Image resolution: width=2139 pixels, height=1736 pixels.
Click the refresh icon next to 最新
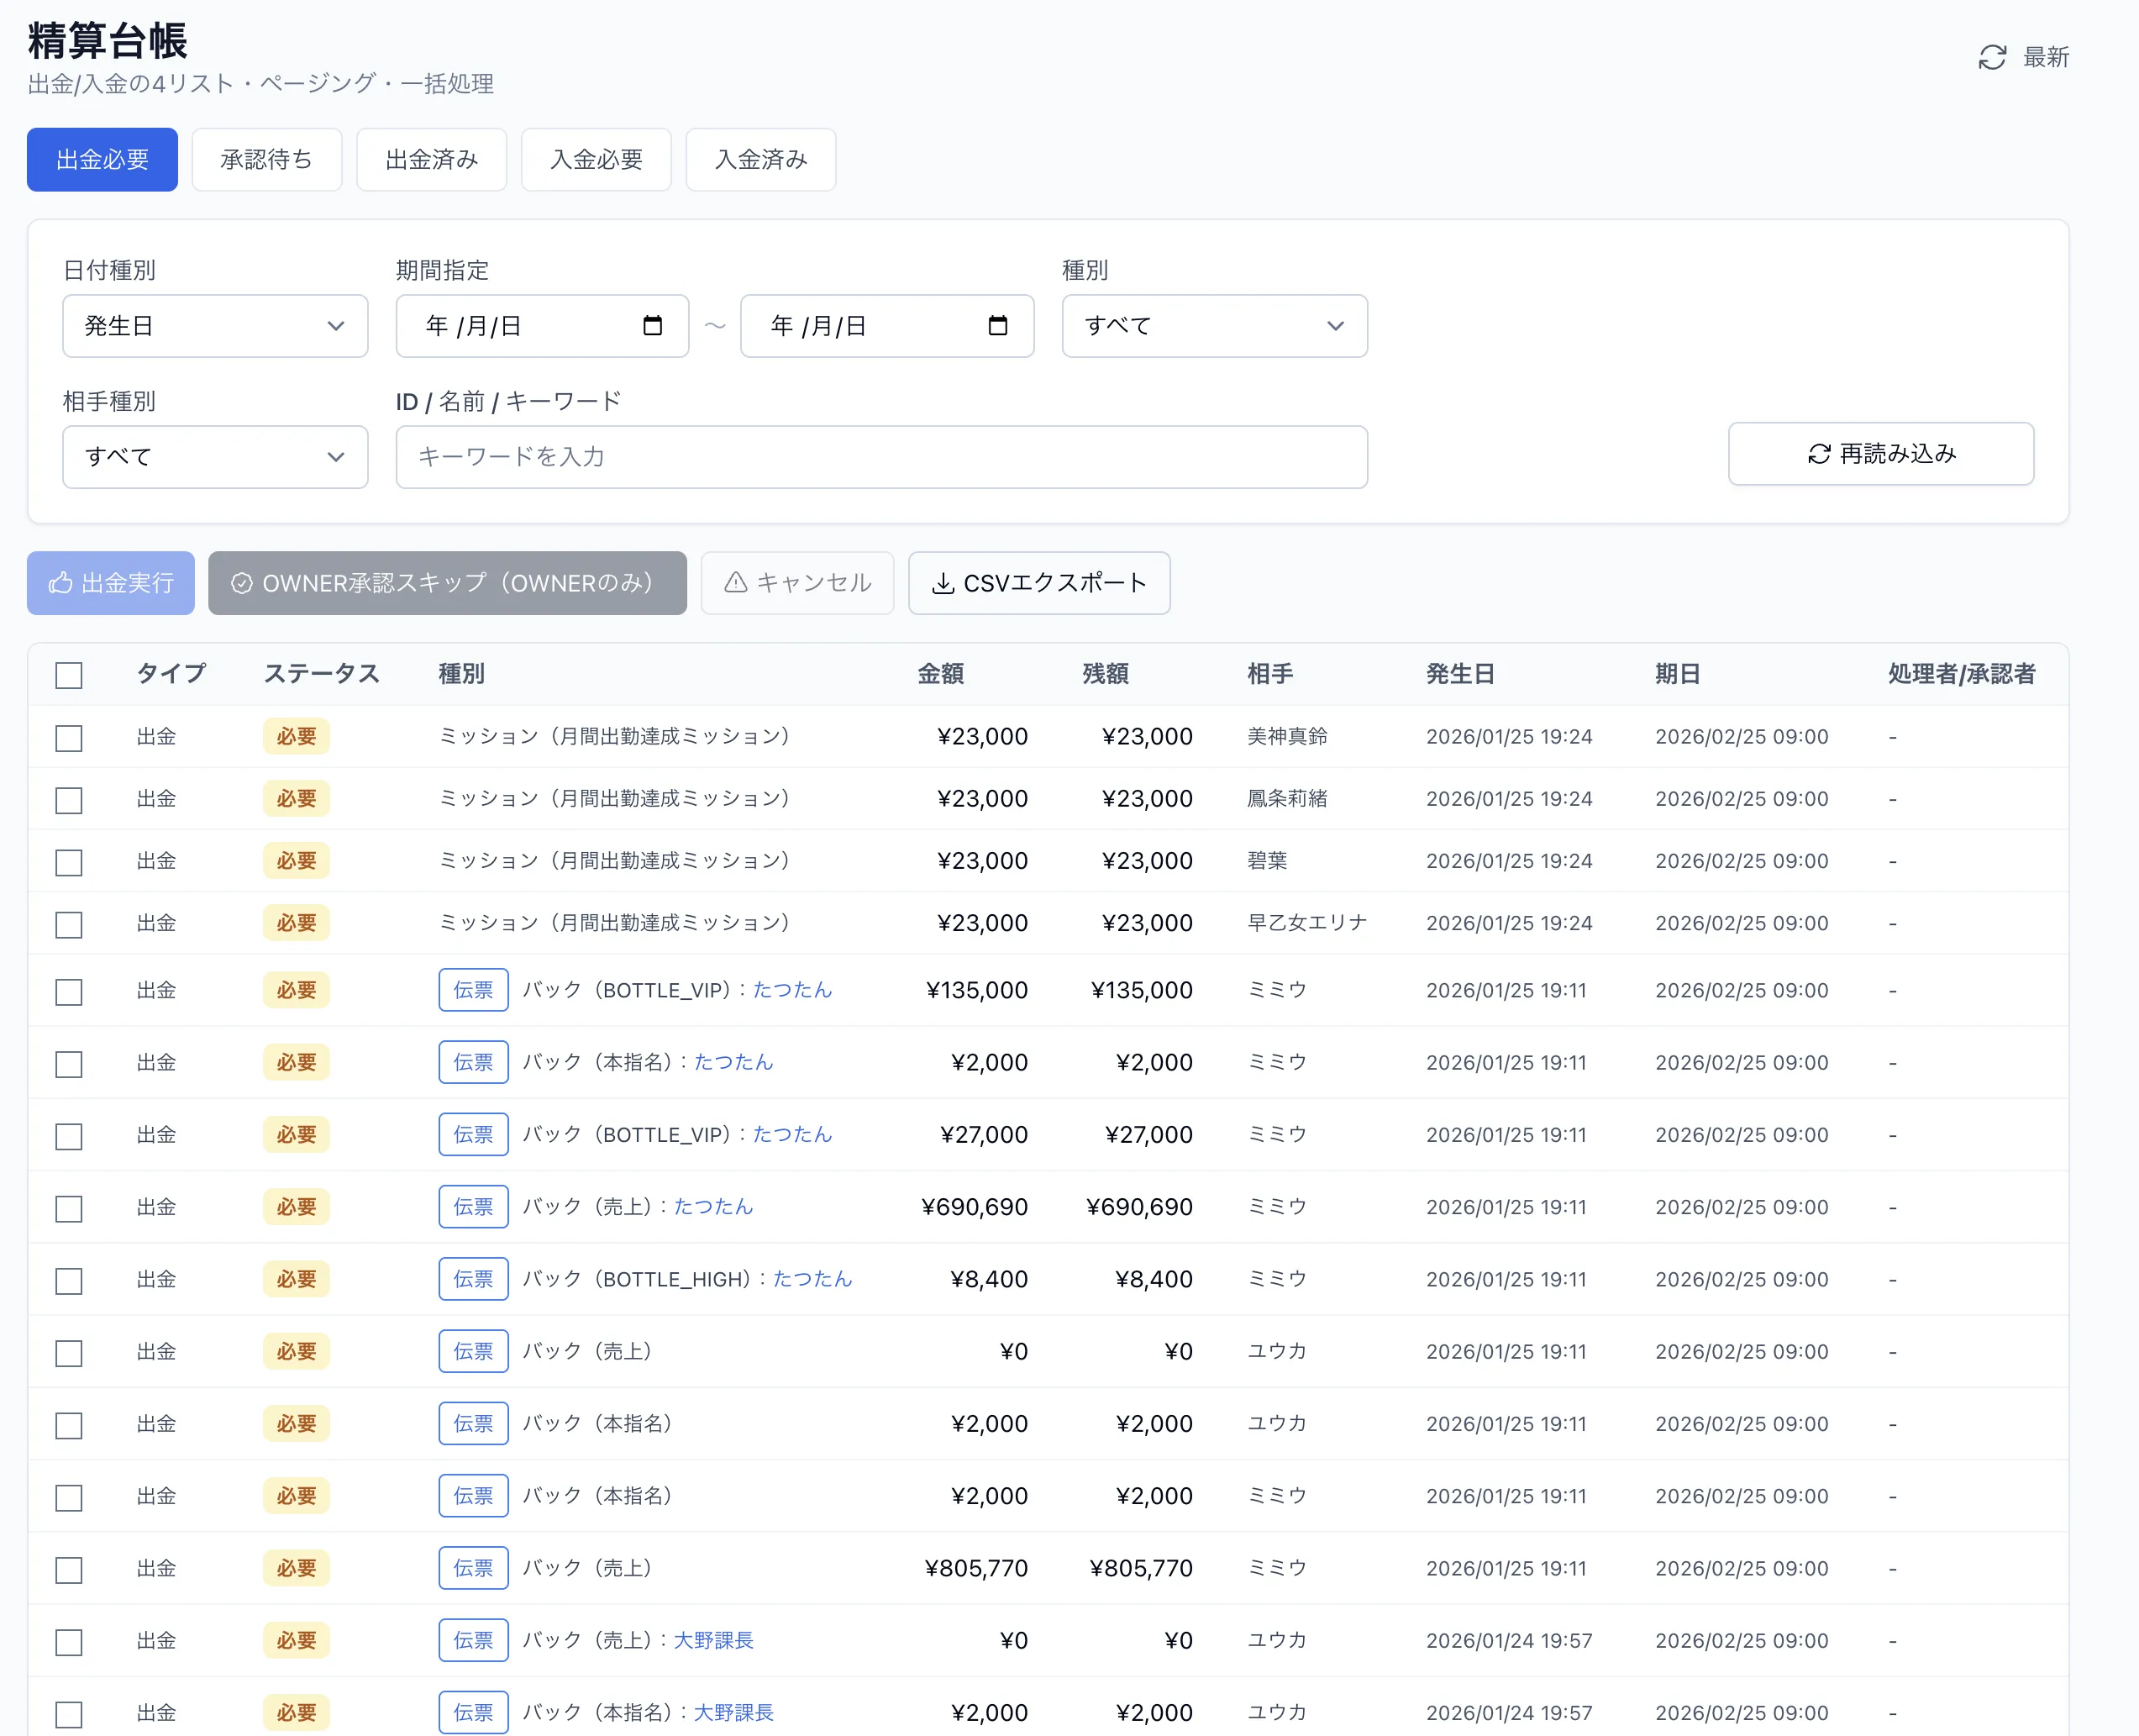pyautogui.click(x=1991, y=57)
